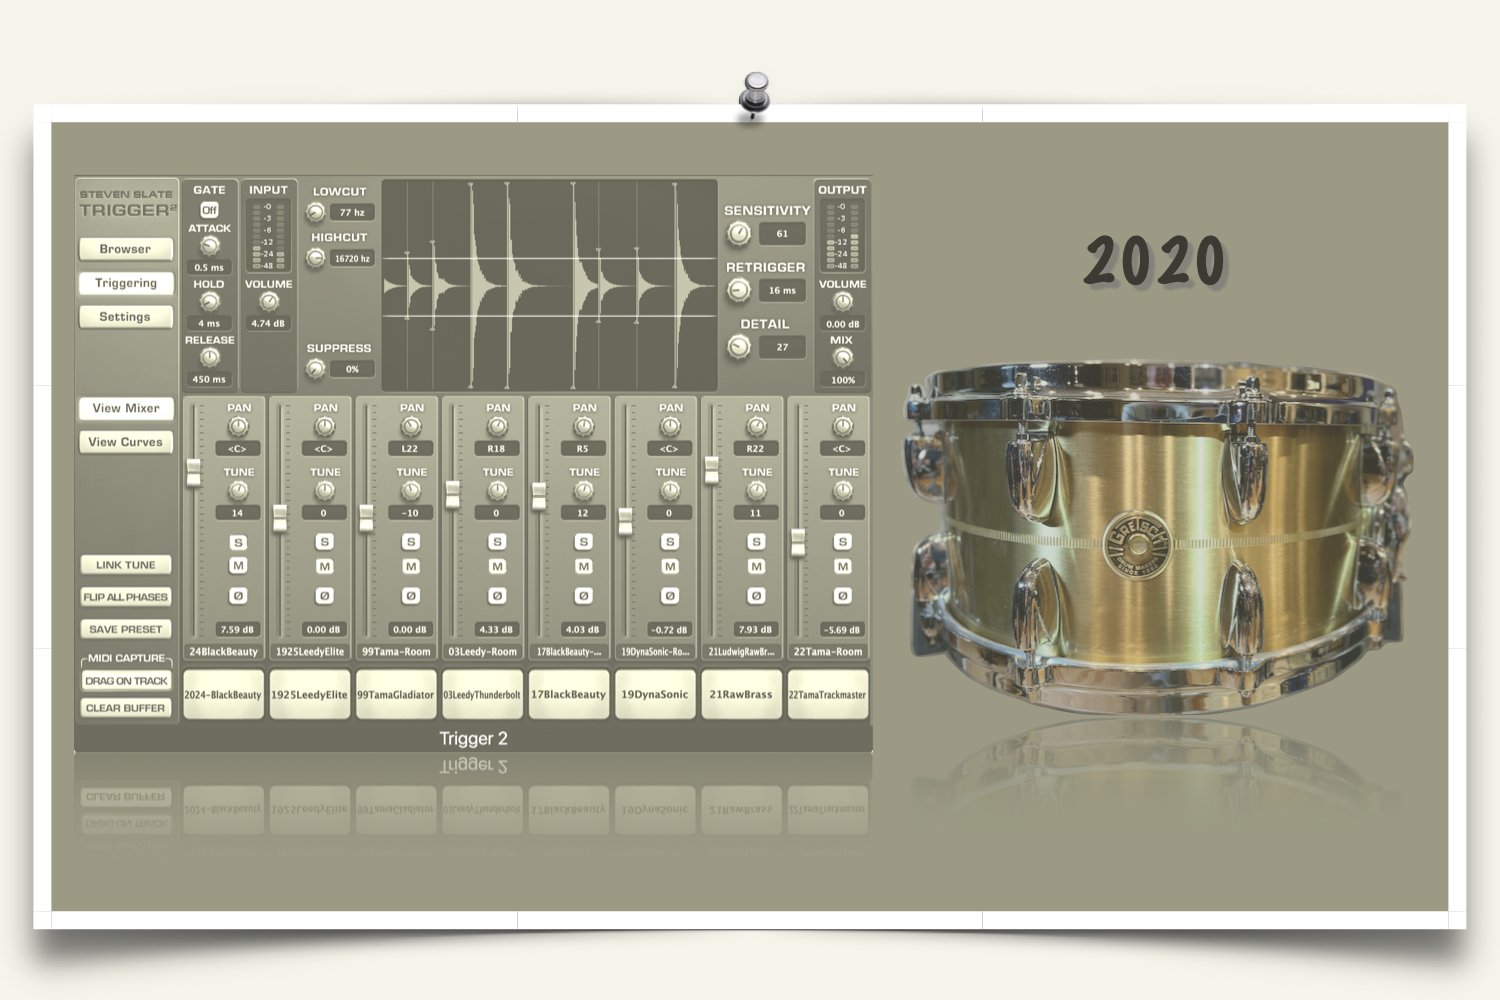
Task: Click the HIGHCUT knob
Action: (x=316, y=258)
